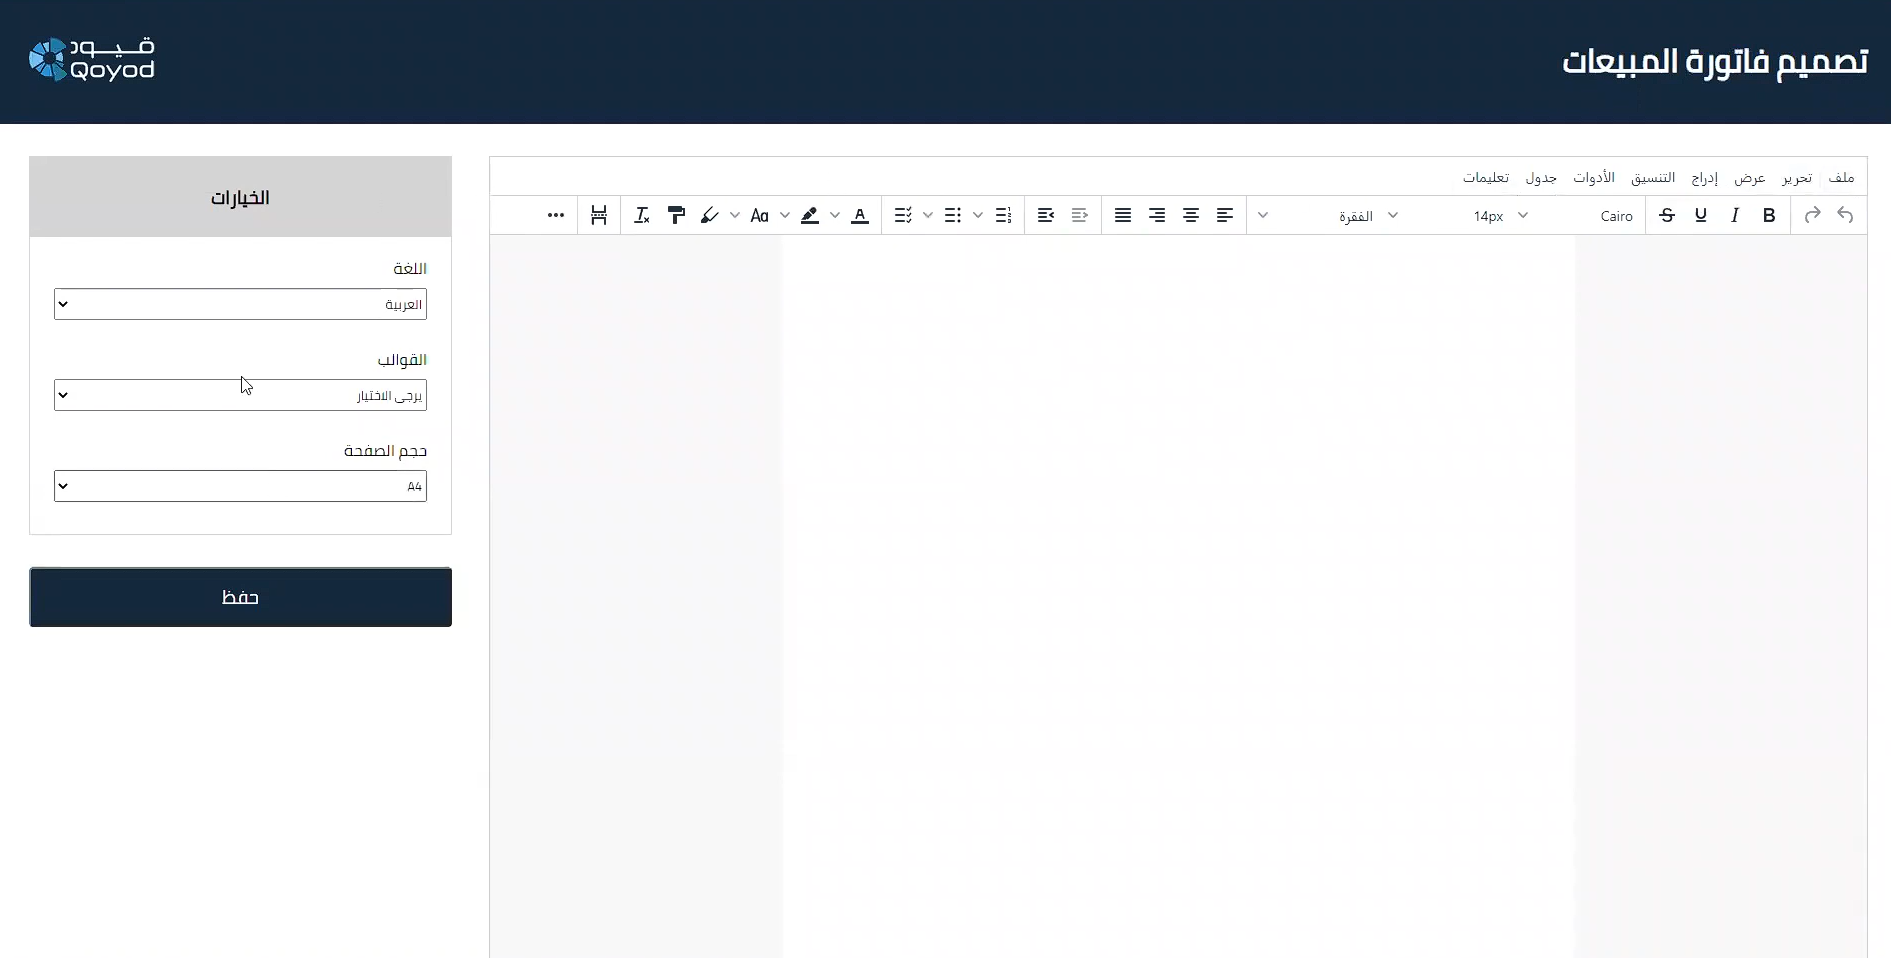Open the language dropdown showing العربية
1891x958 pixels.
tap(240, 304)
